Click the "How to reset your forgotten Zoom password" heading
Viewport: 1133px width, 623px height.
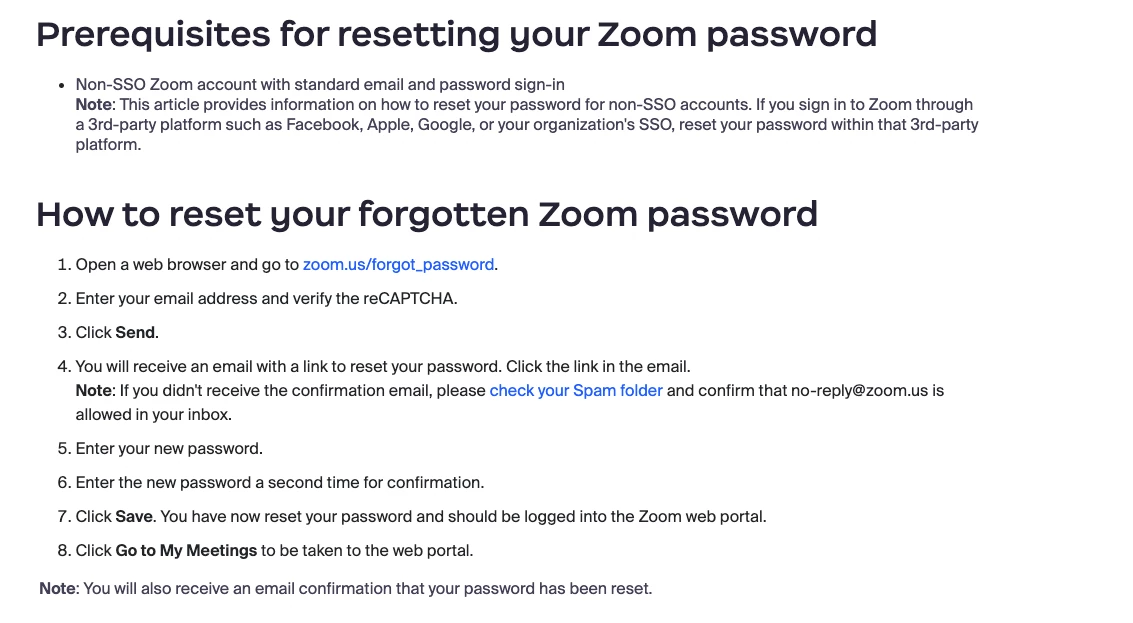click(427, 214)
